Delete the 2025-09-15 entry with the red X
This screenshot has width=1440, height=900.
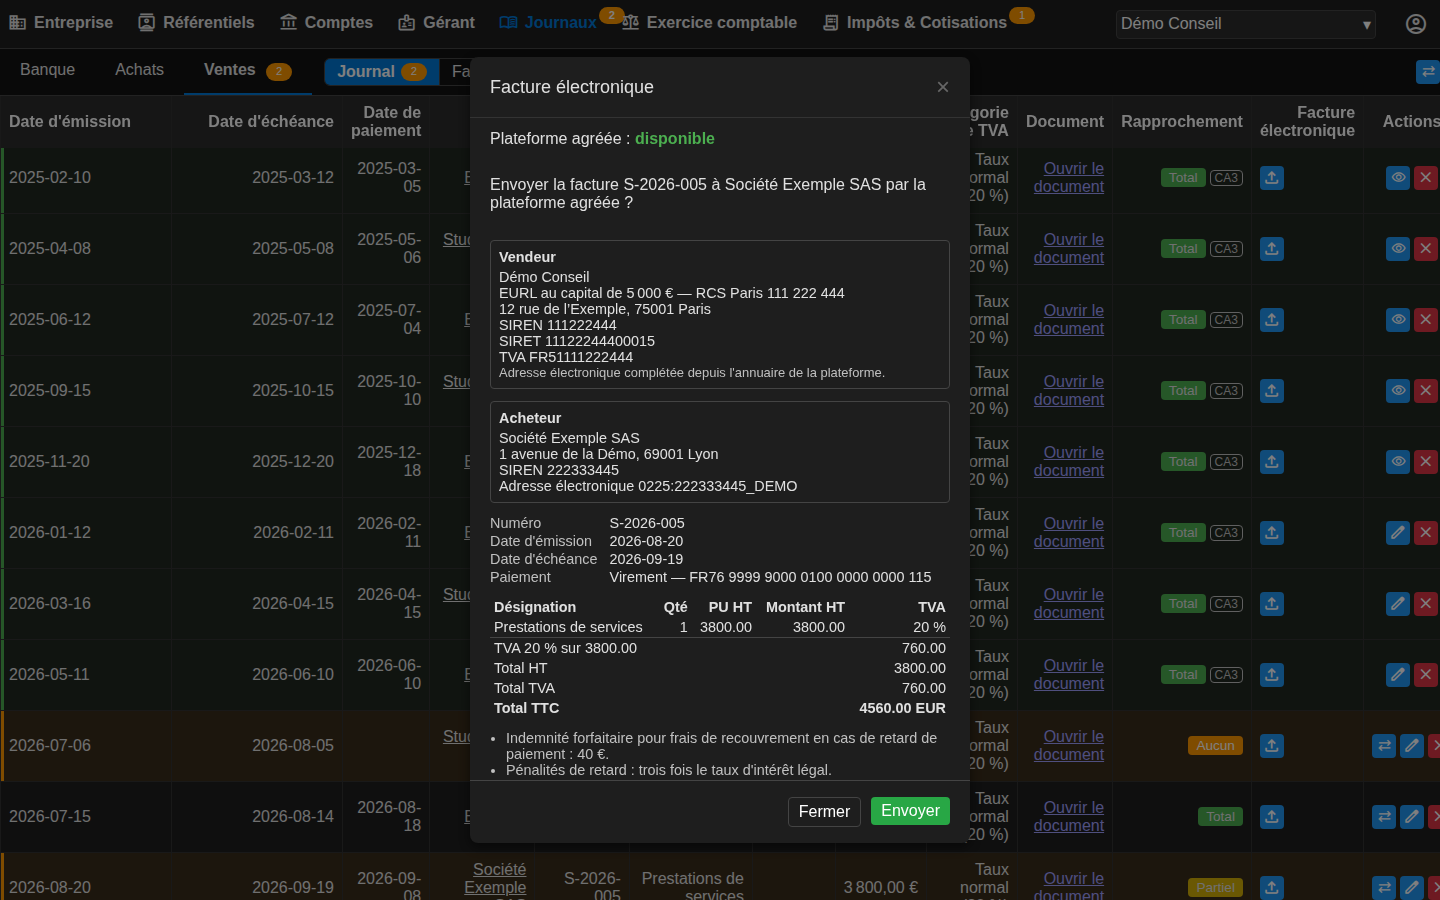click(x=1426, y=391)
